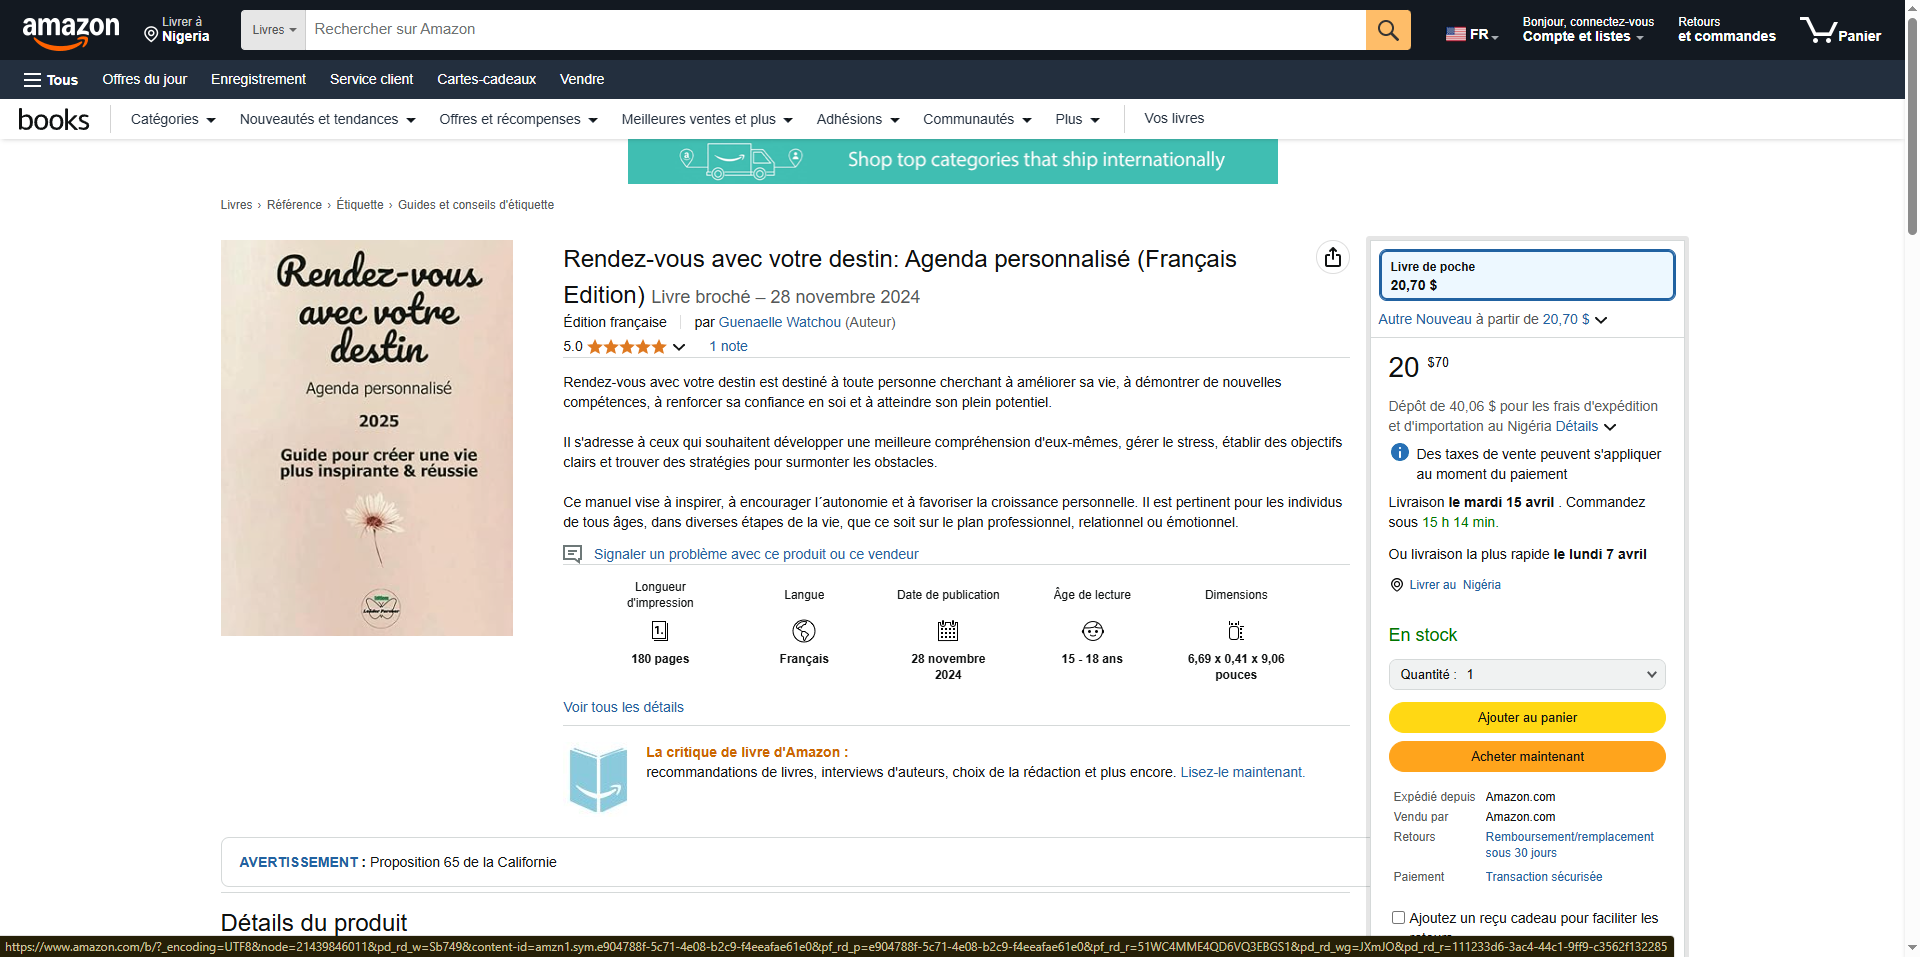Open the Communautés menu
Image resolution: width=1920 pixels, height=957 pixels.
977,119
